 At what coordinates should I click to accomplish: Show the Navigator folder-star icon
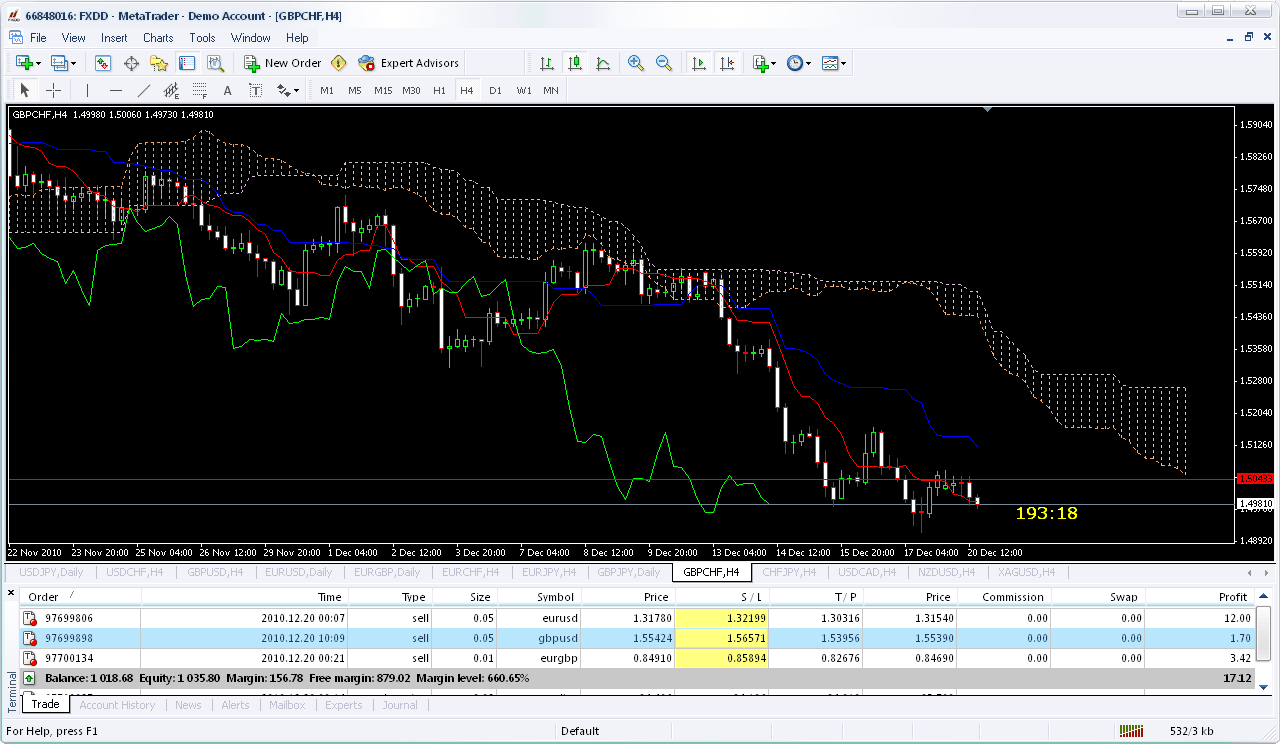click(x=159, y=63)
